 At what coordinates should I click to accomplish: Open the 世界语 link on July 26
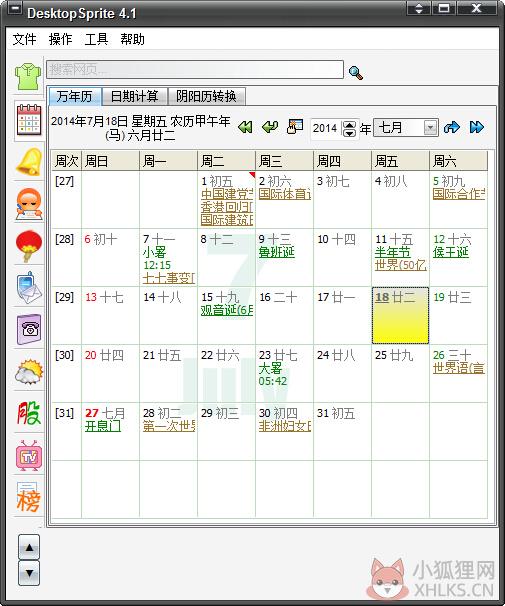click(459, 368)
